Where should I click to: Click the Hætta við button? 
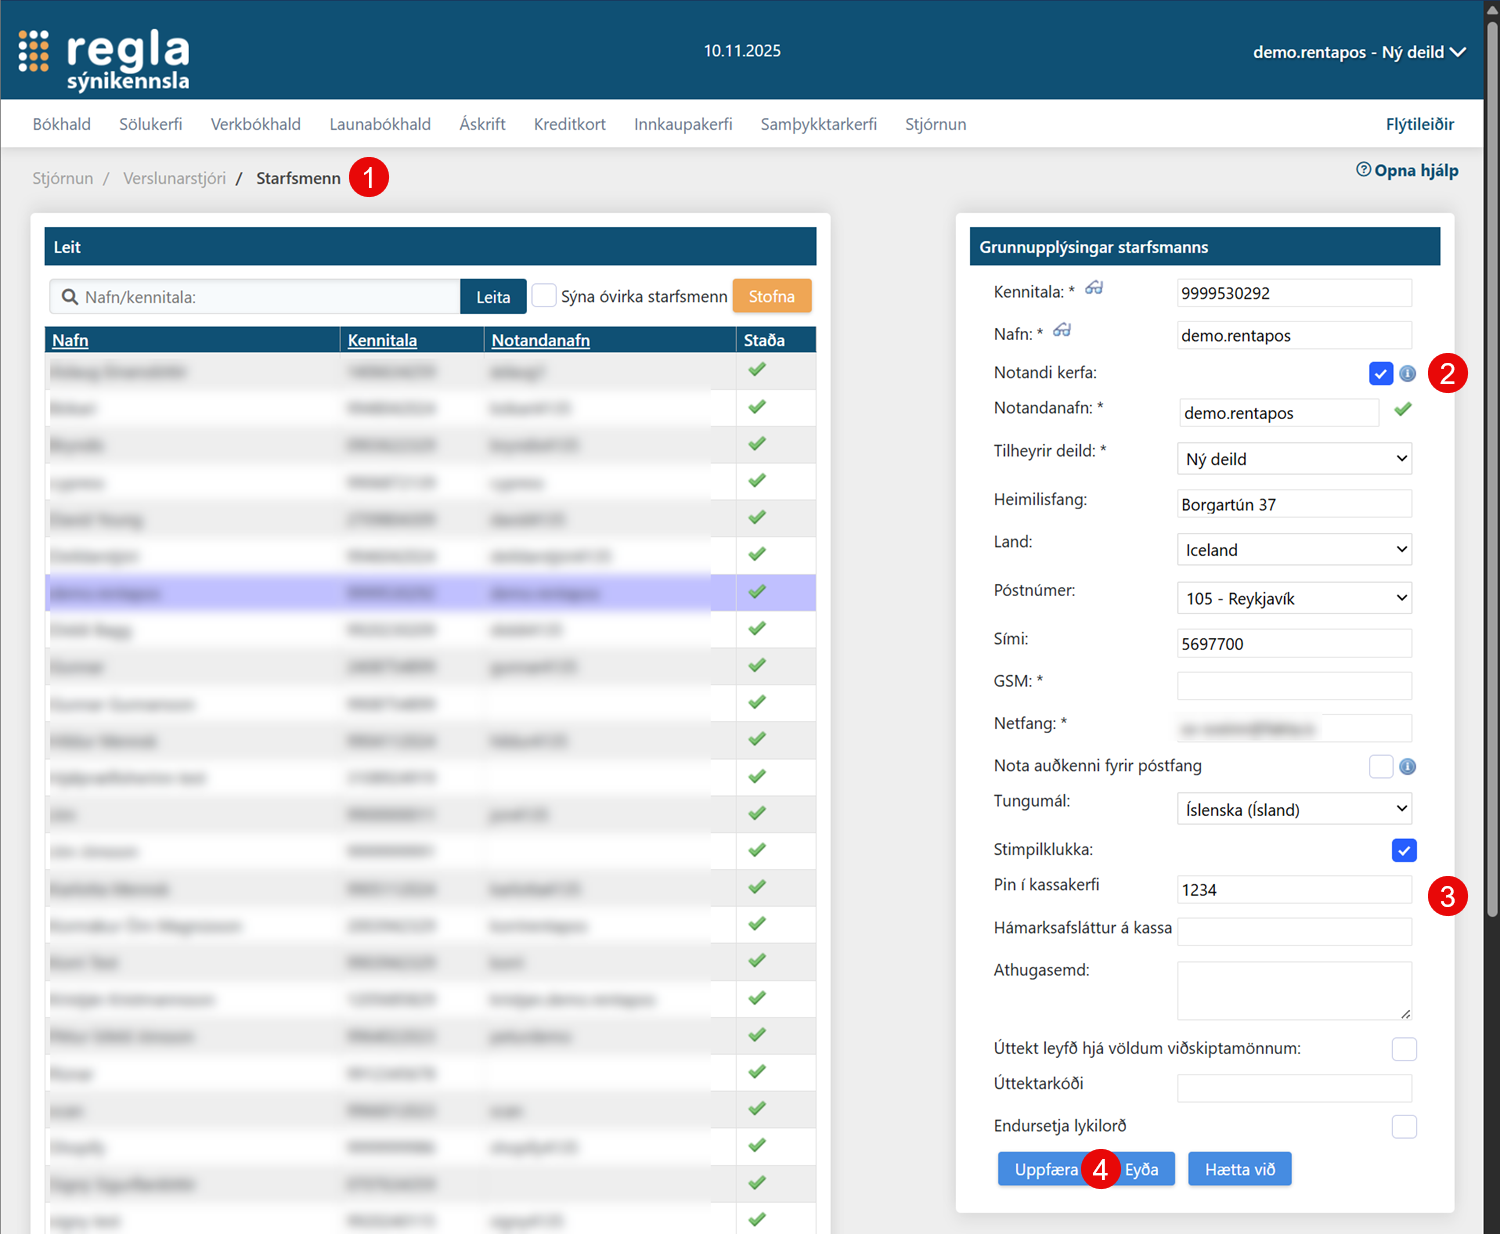pos(1239,1169)
